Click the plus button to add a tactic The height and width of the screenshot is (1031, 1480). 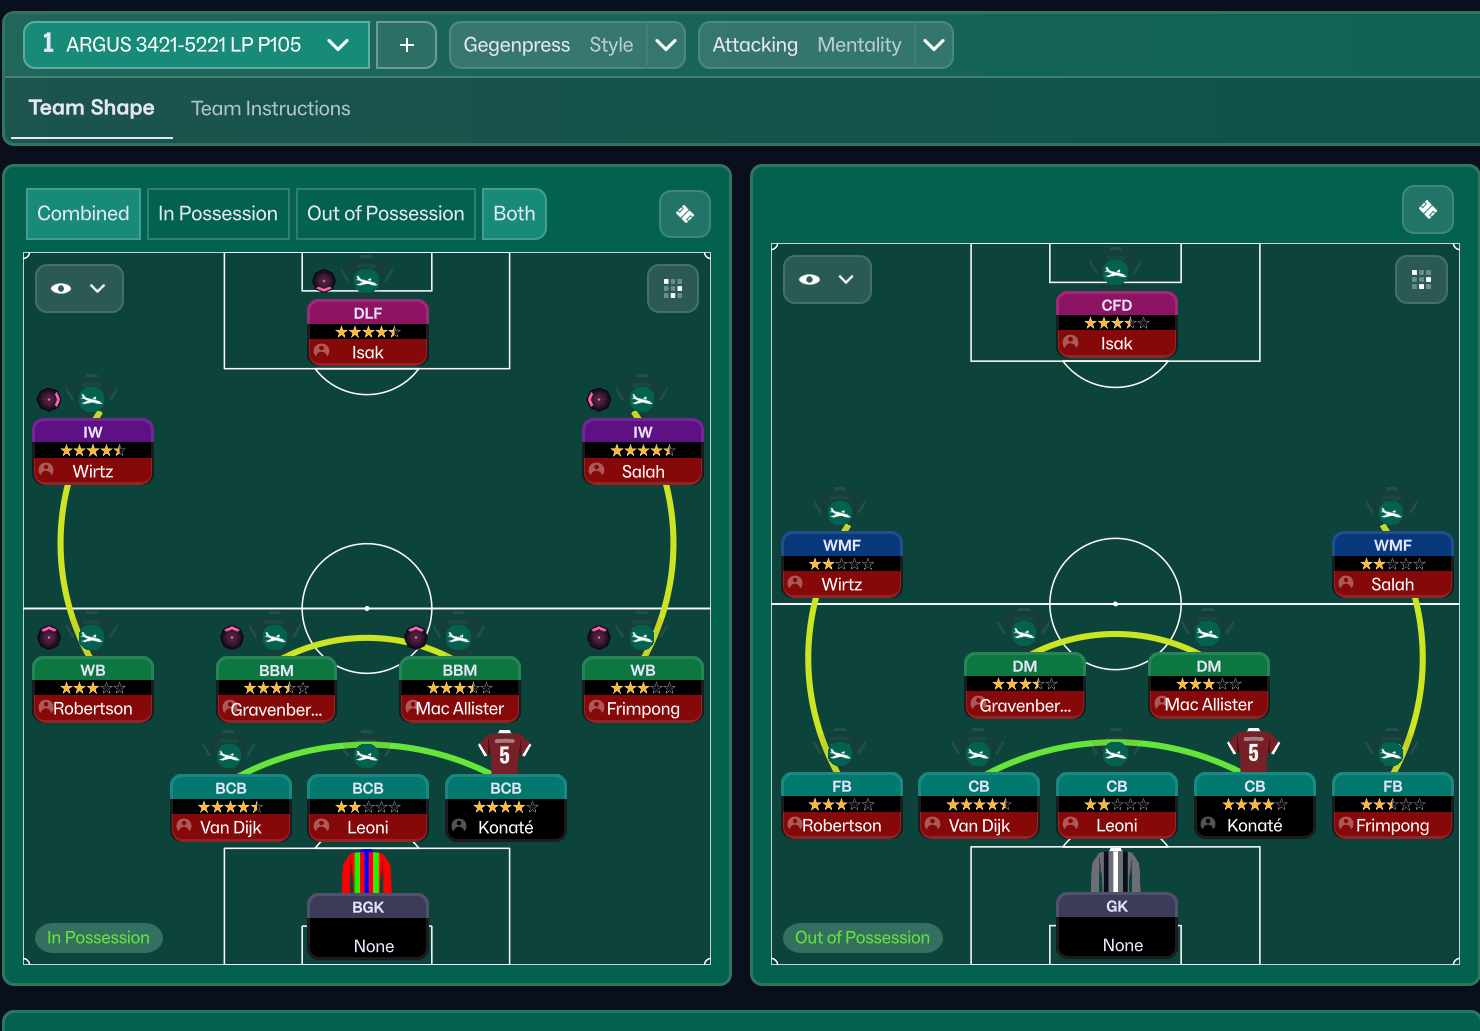[x=406, y=45]
